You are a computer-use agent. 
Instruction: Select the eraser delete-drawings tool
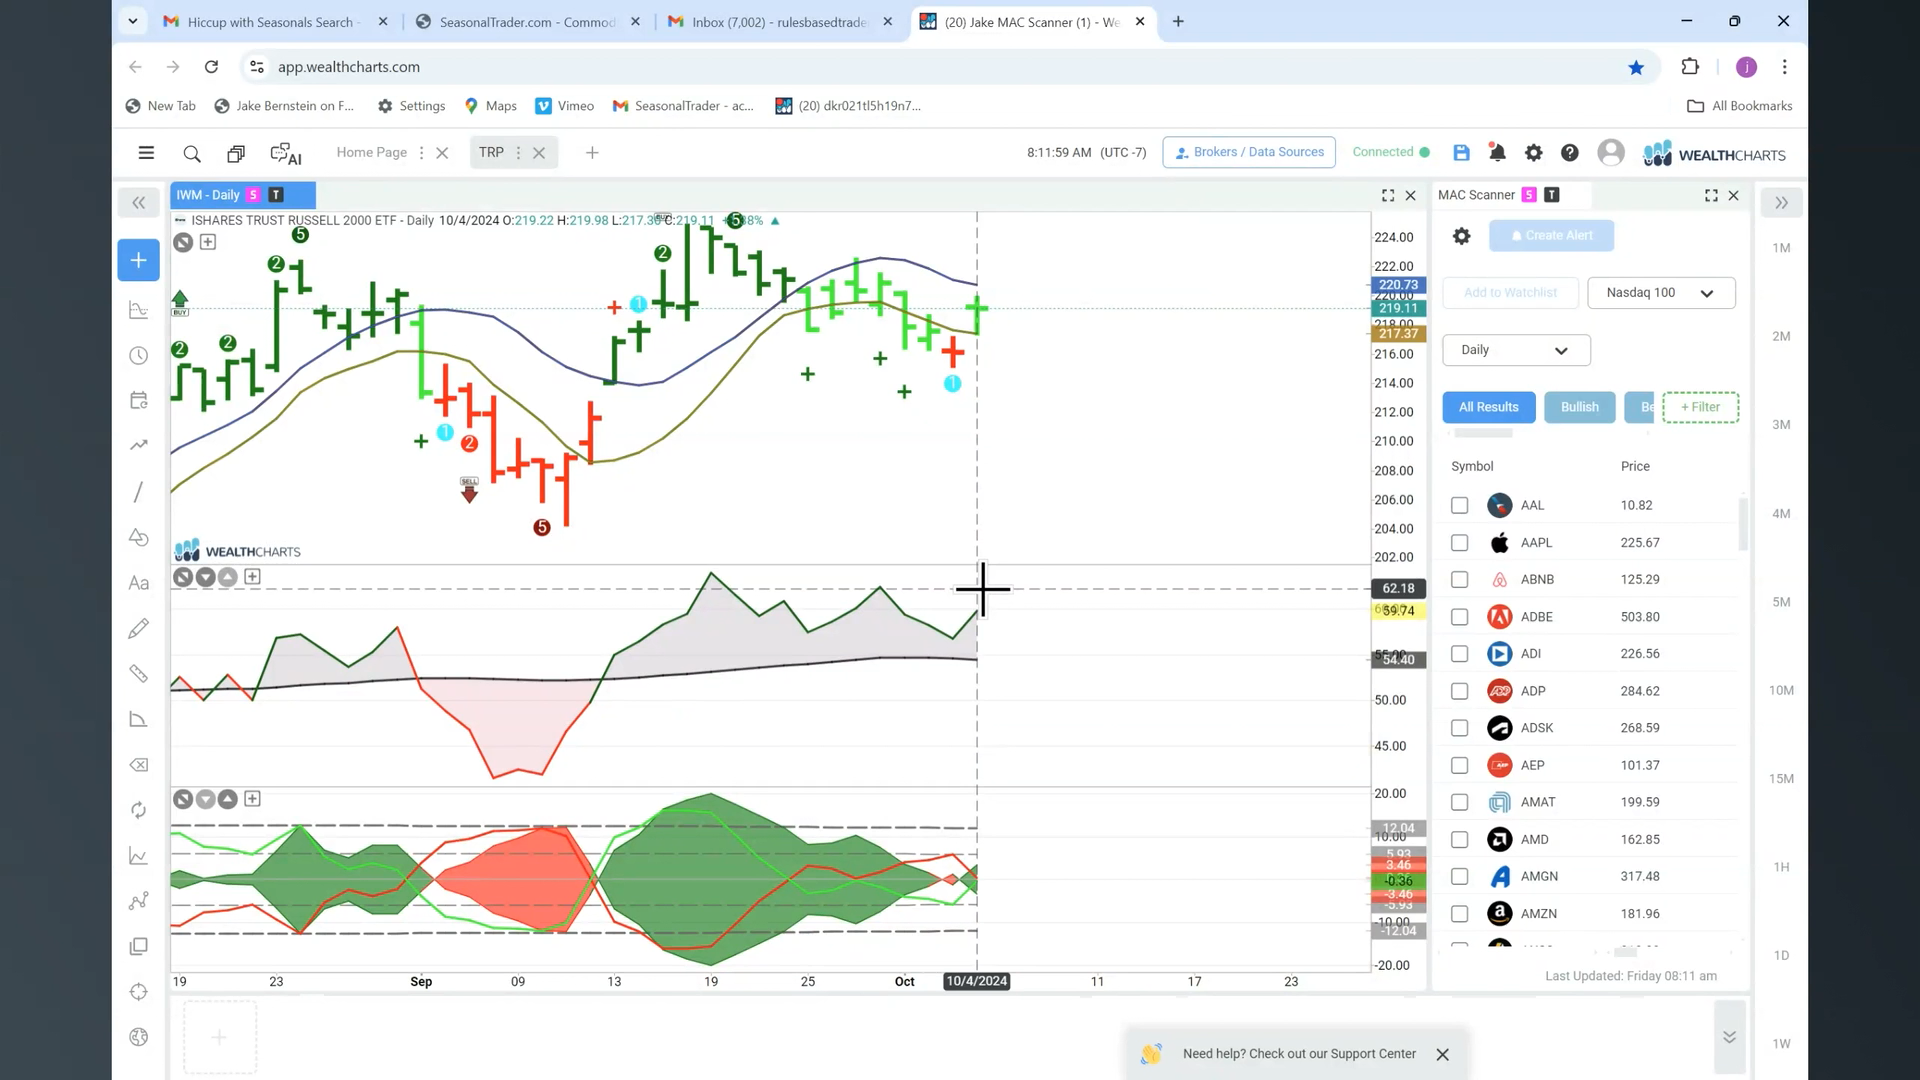coord(139,765)
